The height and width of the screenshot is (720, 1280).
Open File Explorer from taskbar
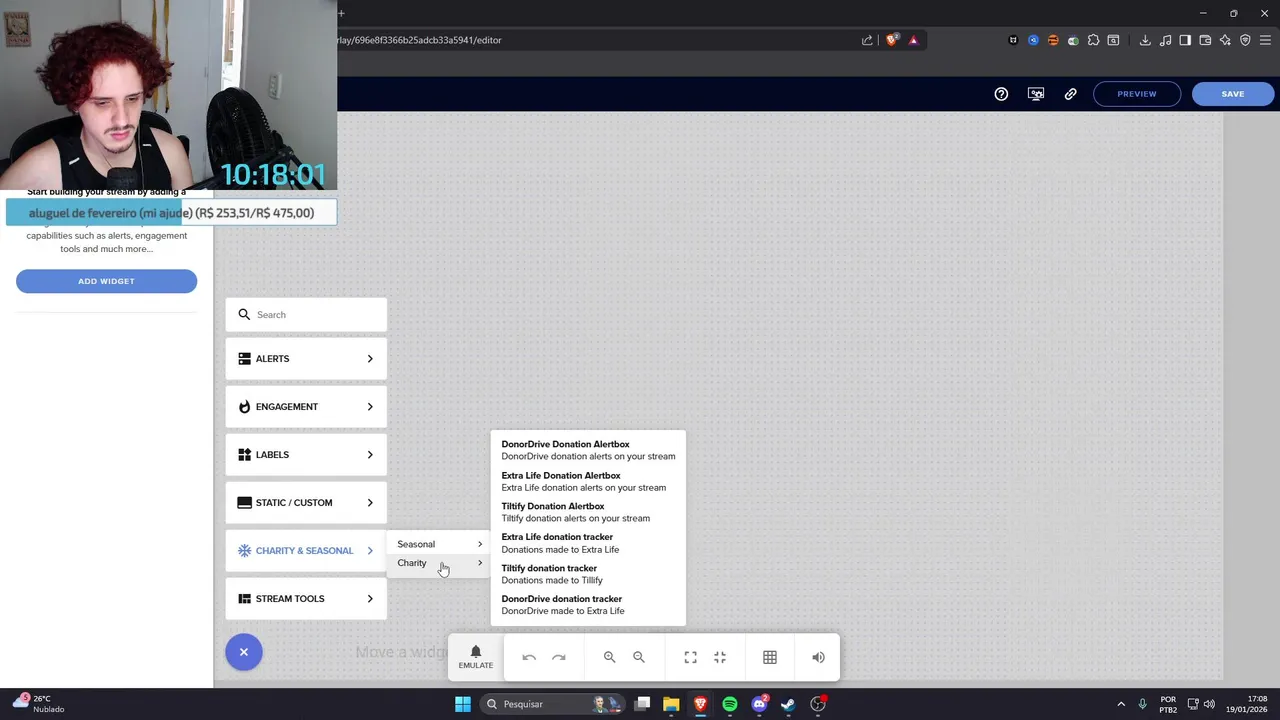pyautogui.click(x=671, y=704)
